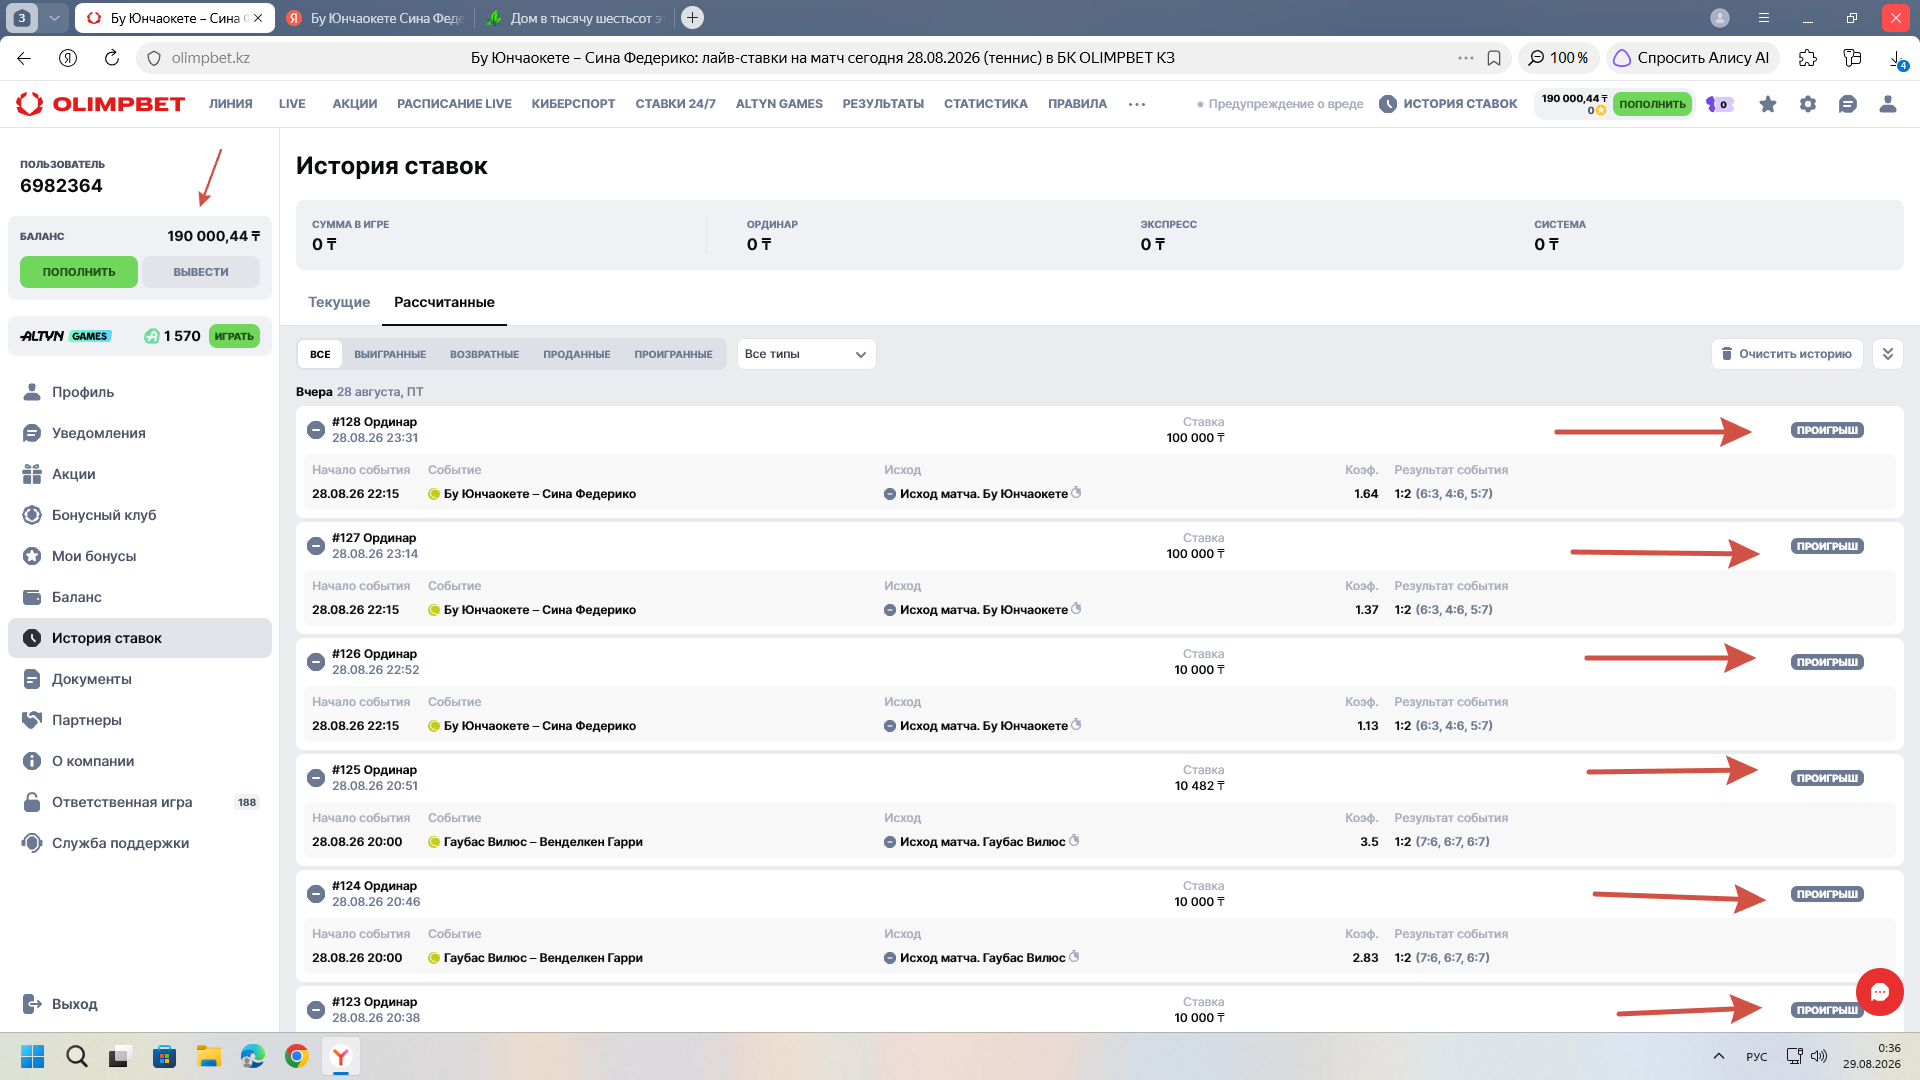Click the 'ВЫВЕСТИ' withdraw button
This screenshot has width=1920, height=1080.
(201, 272)
